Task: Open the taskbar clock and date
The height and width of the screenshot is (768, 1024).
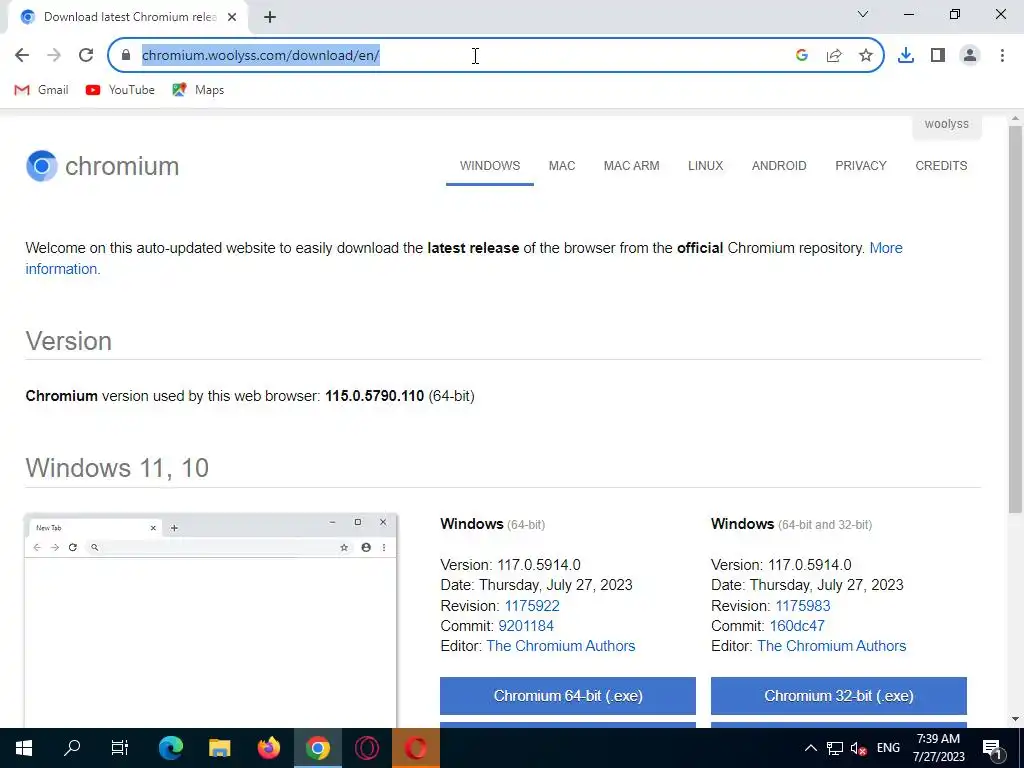Action: click(938, 748)
